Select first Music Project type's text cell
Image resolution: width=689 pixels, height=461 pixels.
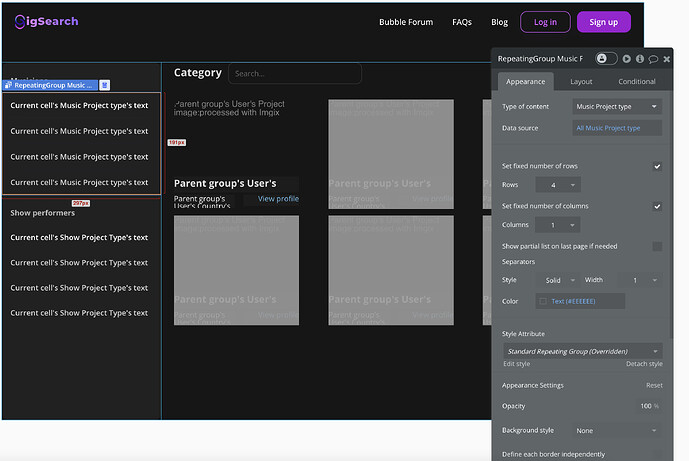coord(79,105)
